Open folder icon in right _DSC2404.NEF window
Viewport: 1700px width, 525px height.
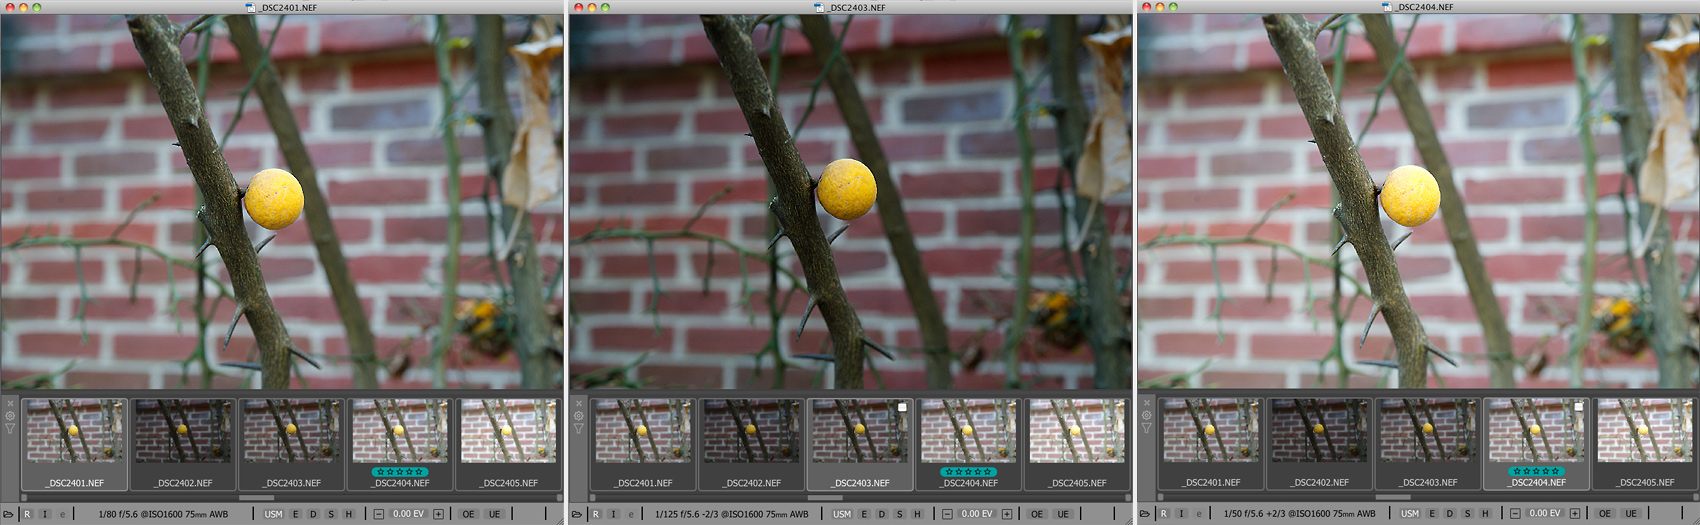1145,514
